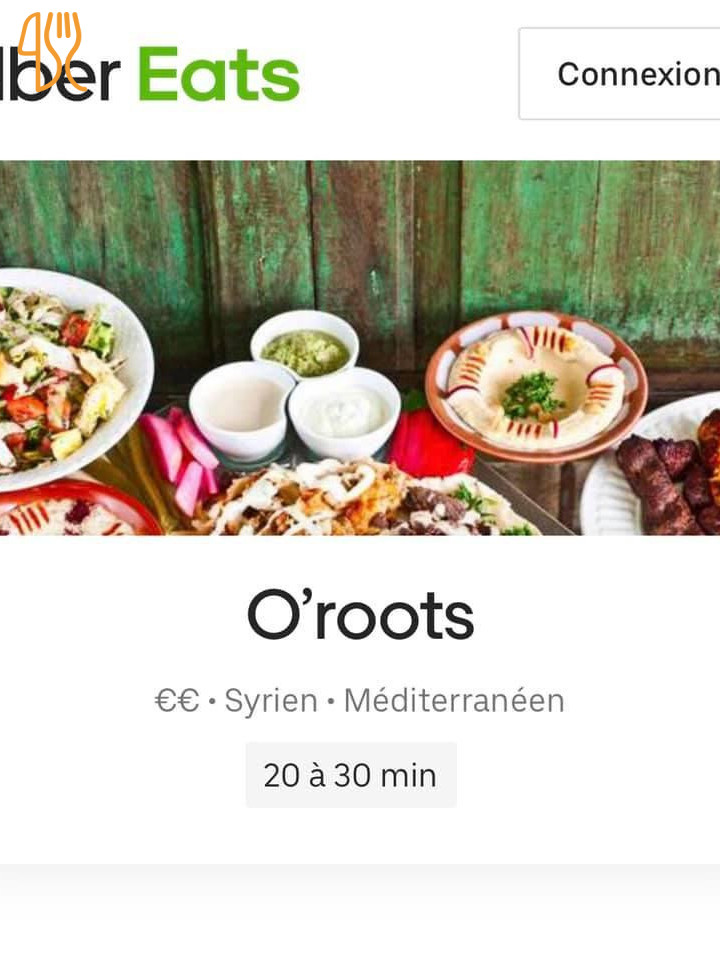Image resolution: width=720 pixels, height=960 pixels.
Task: Click the orange fork and spoon watermark icon
Action: pyautogui.click(x=50, y=51)
